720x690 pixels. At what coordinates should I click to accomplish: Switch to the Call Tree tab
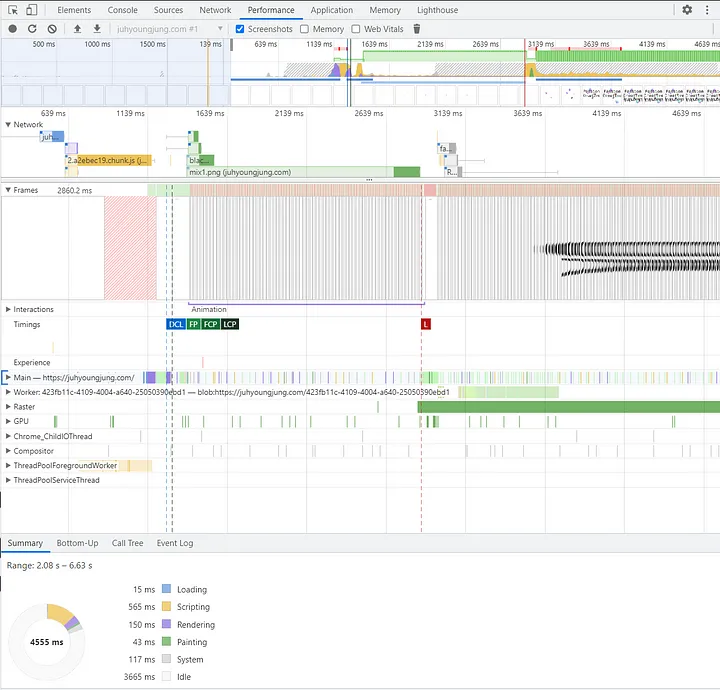point(127,543)
